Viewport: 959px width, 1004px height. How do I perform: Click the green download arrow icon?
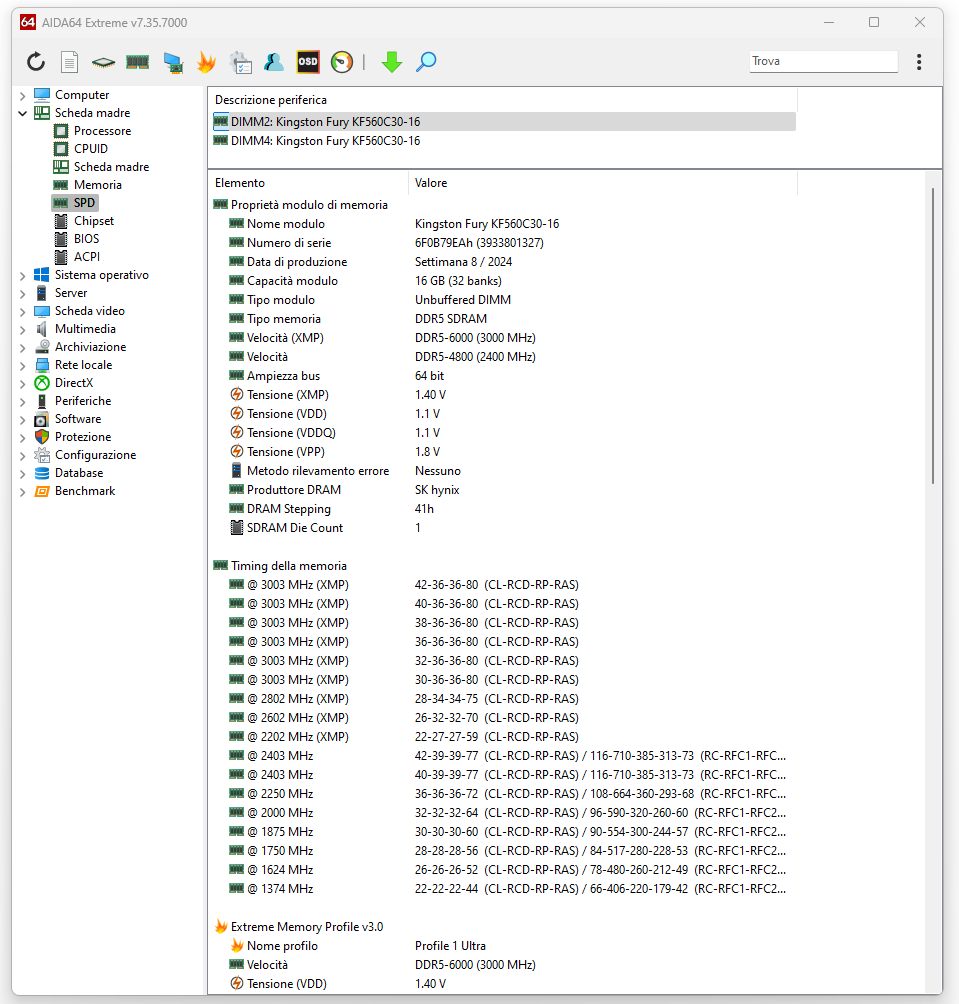[x=392, y=62]
